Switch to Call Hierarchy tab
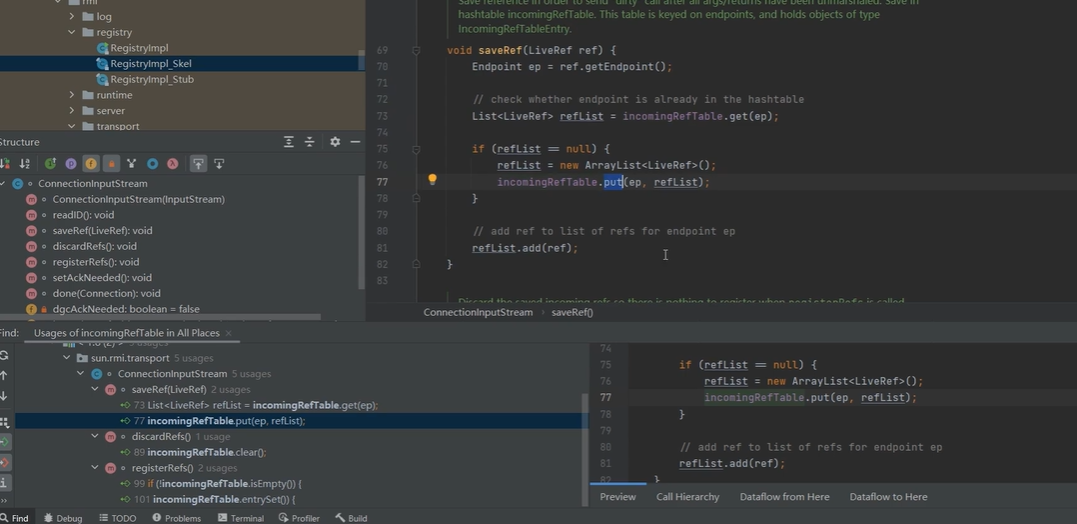1077x524 pixels. [x=687, y=497]
